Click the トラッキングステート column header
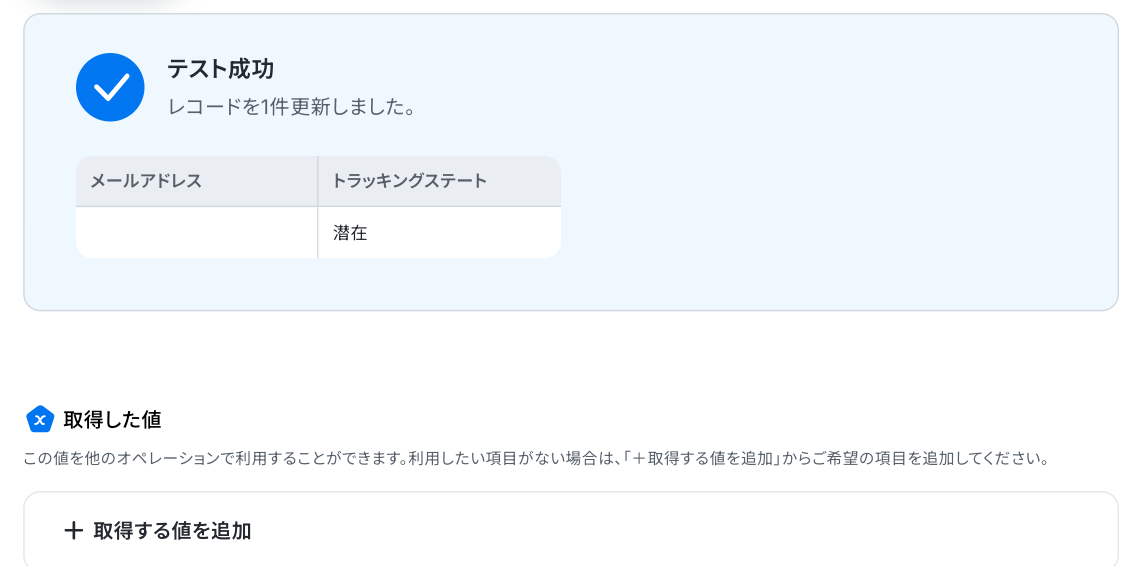The image size is (1138, 566). pos(409,181)
